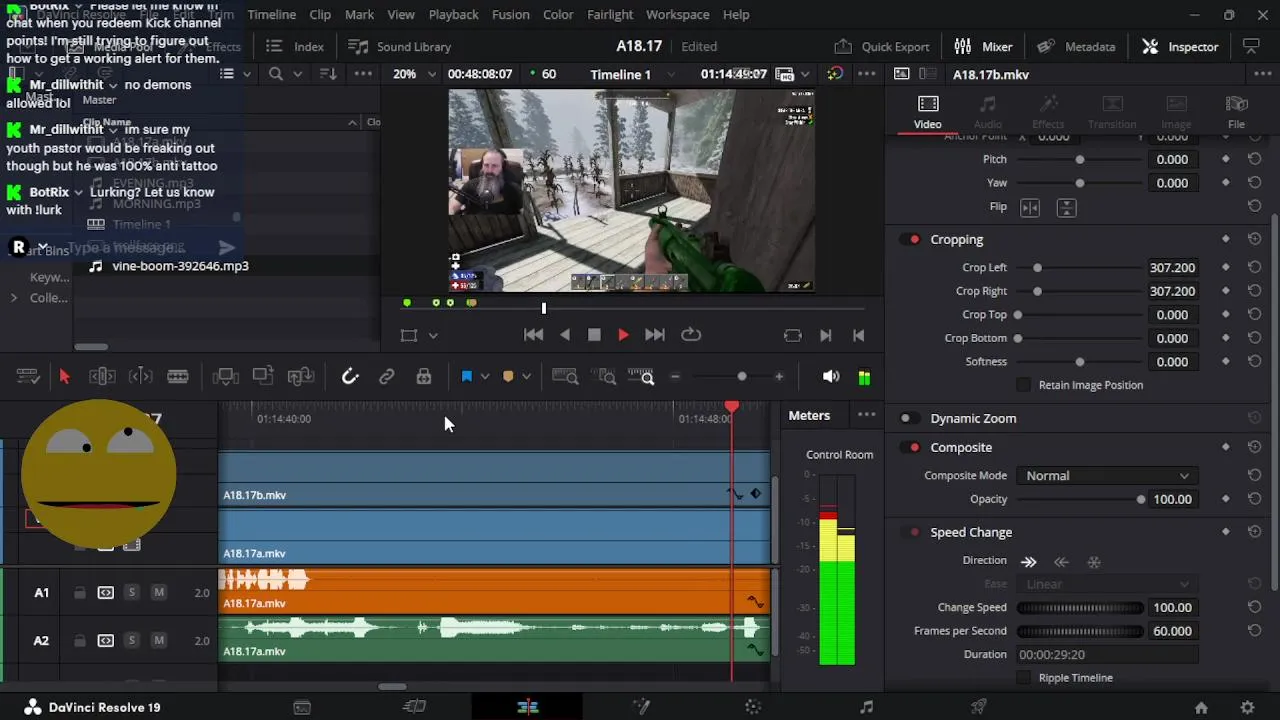
Task: Open the Sound Library panel
Action: tap(399, 47)
